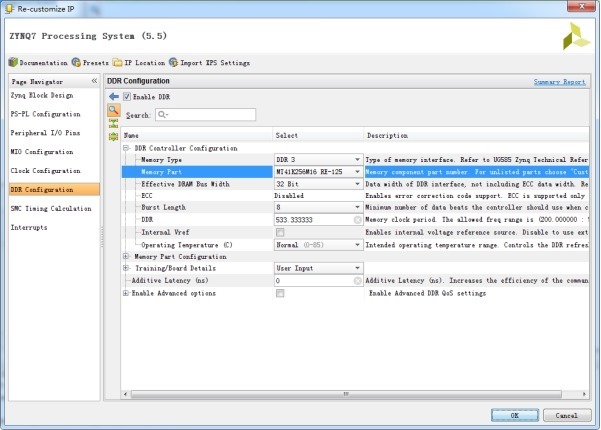Select the ECC row
Viewport: 601px width, 430px height.
(x=355, y=195)
